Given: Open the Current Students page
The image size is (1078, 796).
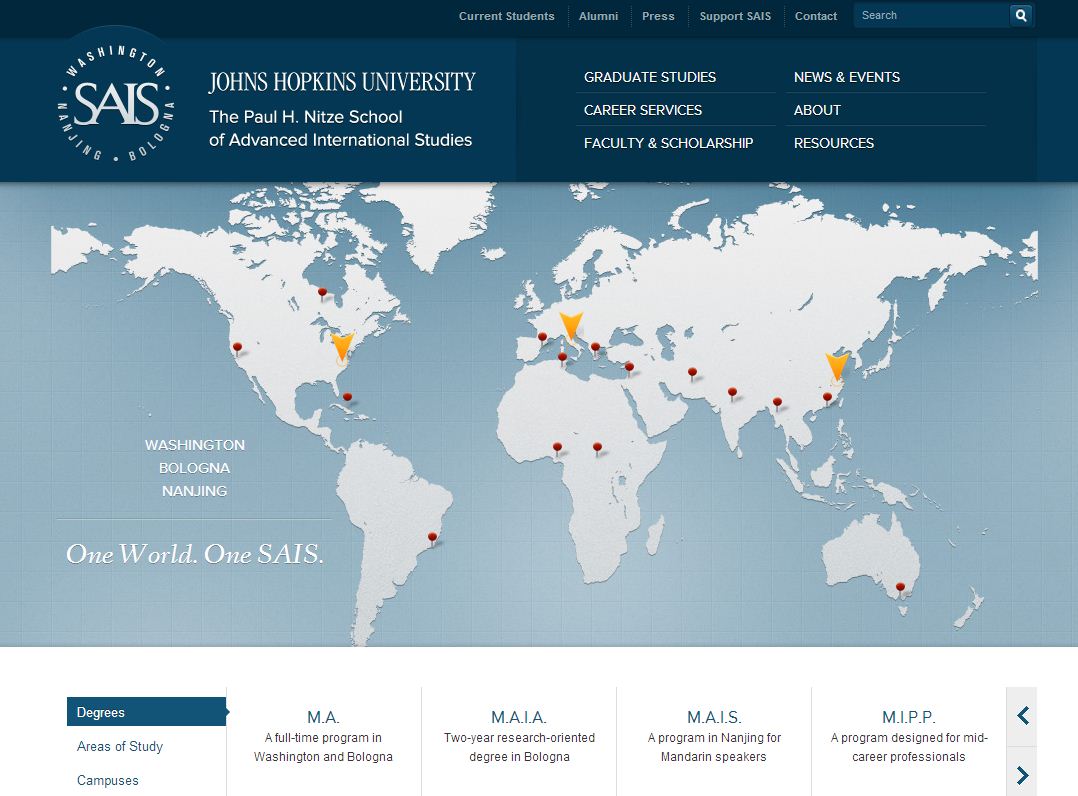Looking at the screenshot, I should coord(506,16).
